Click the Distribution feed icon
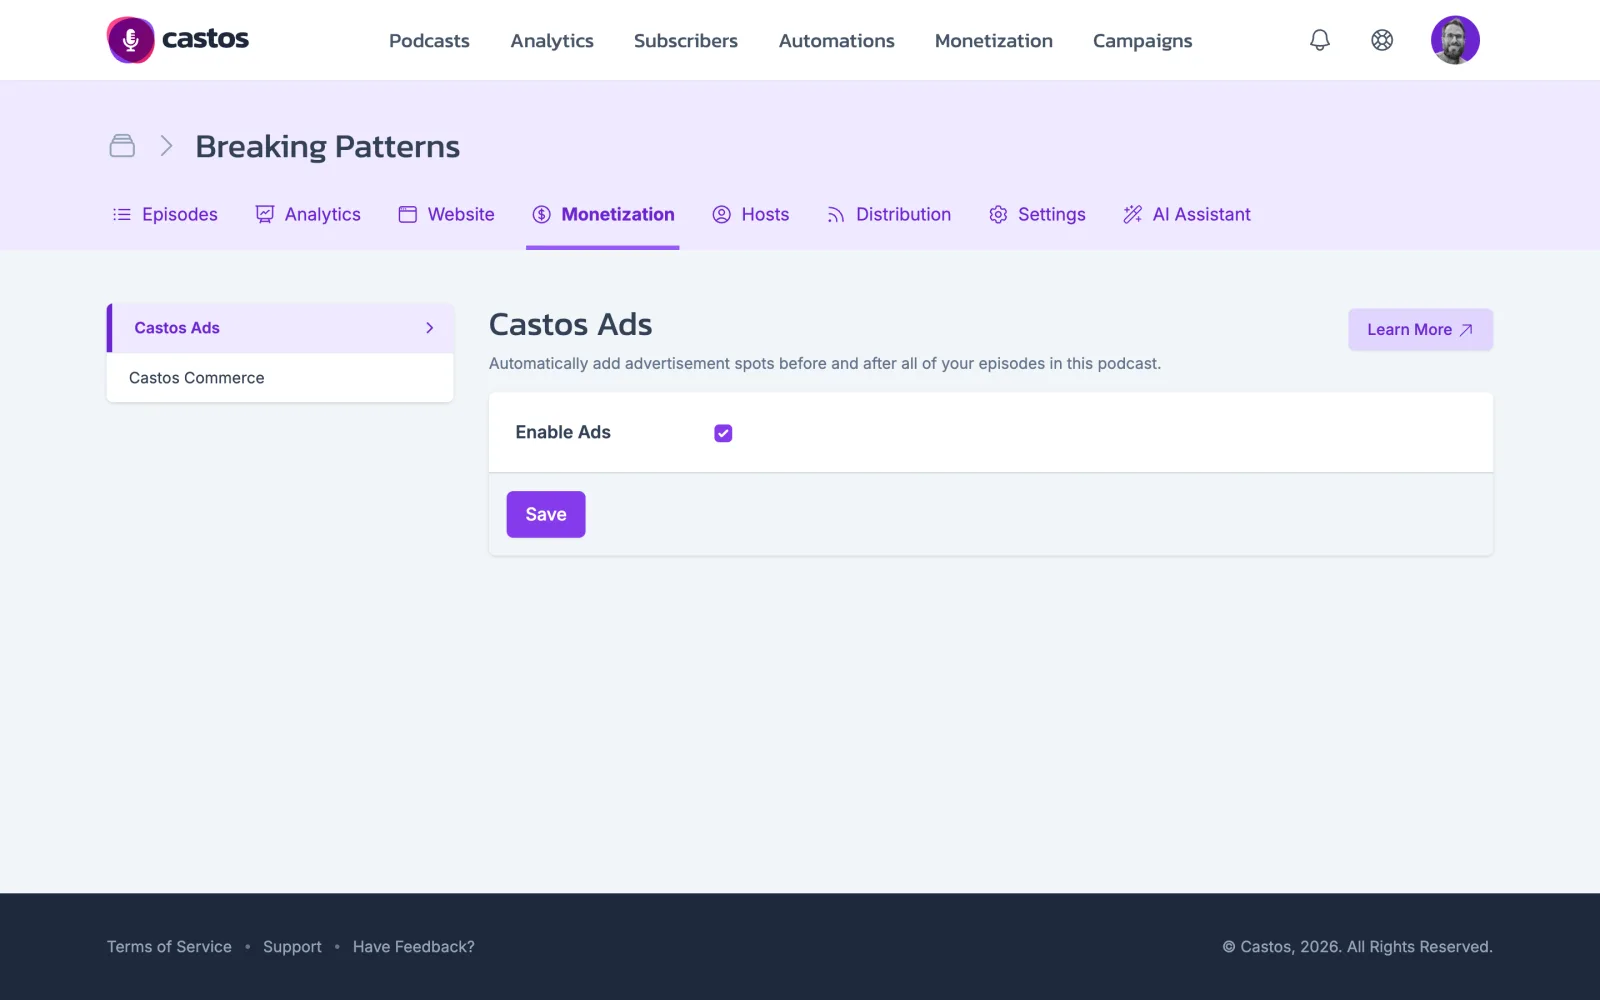 click(x=836, y=215)
